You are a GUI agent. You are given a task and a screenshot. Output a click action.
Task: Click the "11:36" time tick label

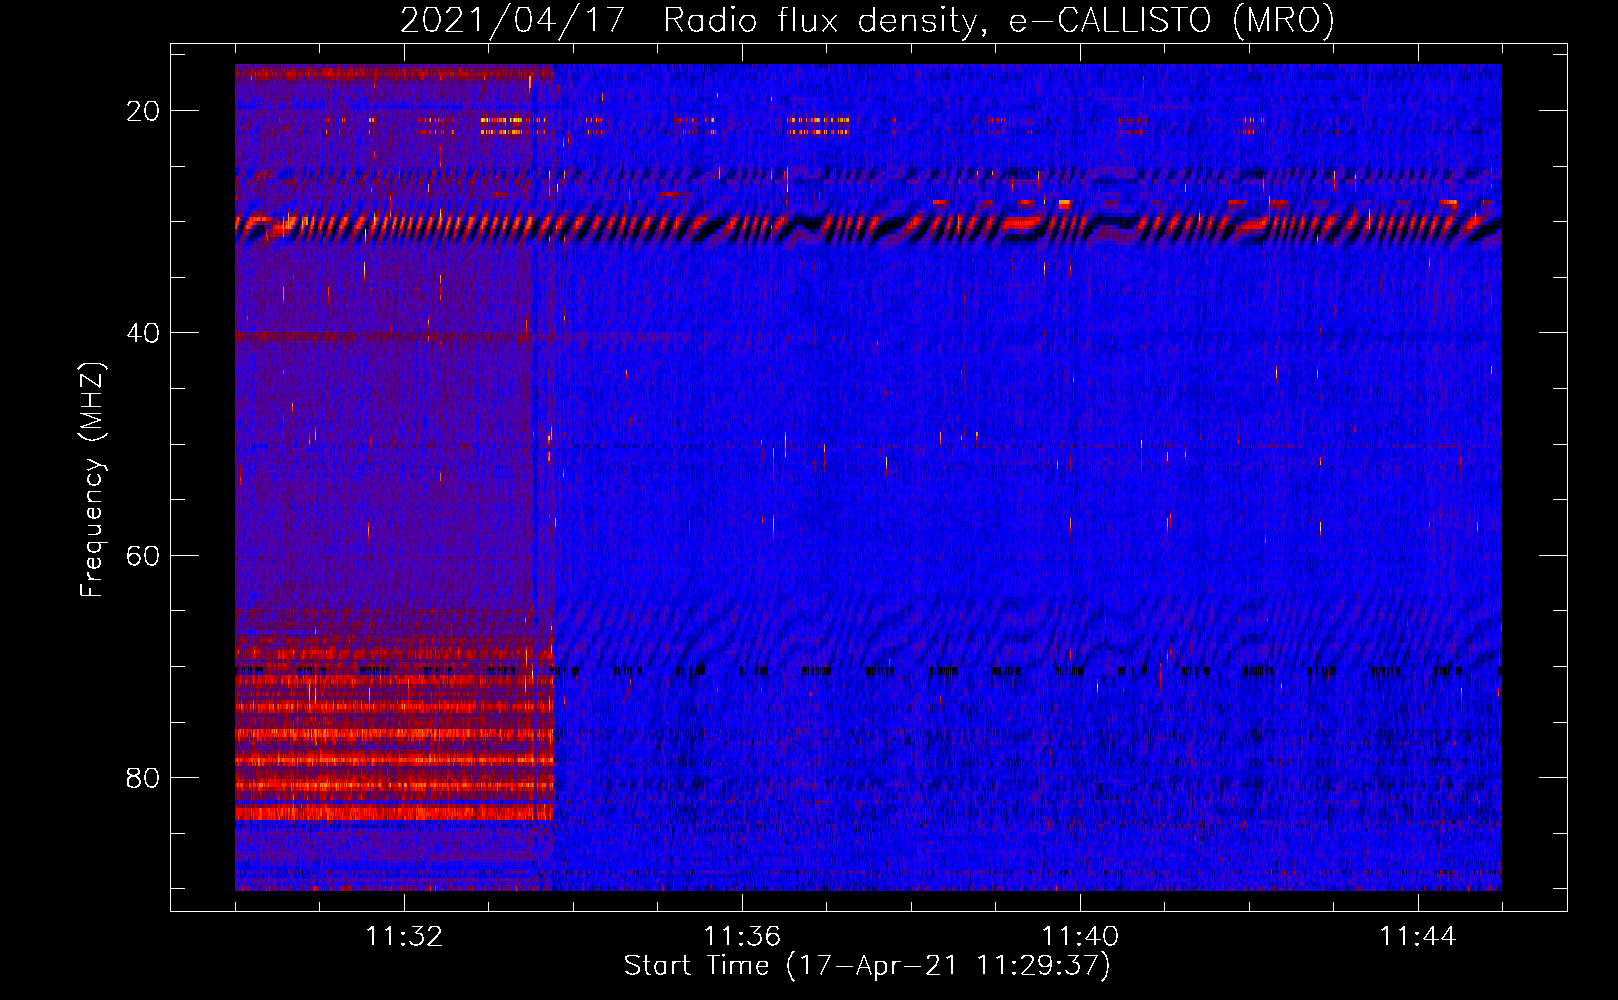(742, 937)
